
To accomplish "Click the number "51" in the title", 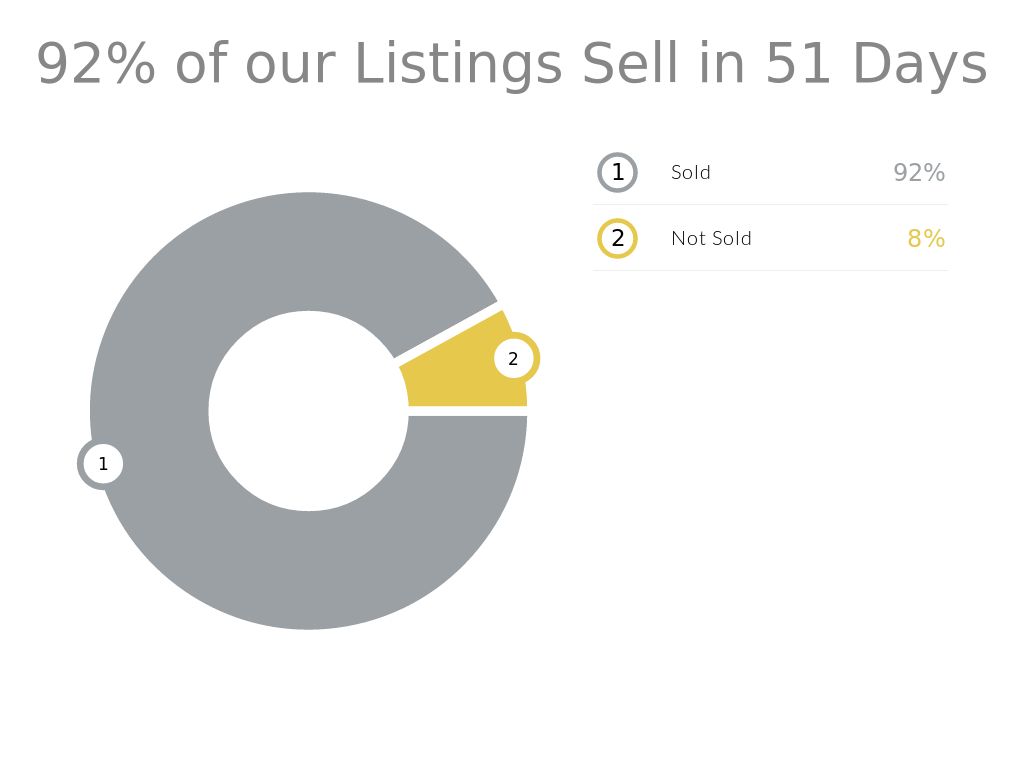I will [798, 64].
